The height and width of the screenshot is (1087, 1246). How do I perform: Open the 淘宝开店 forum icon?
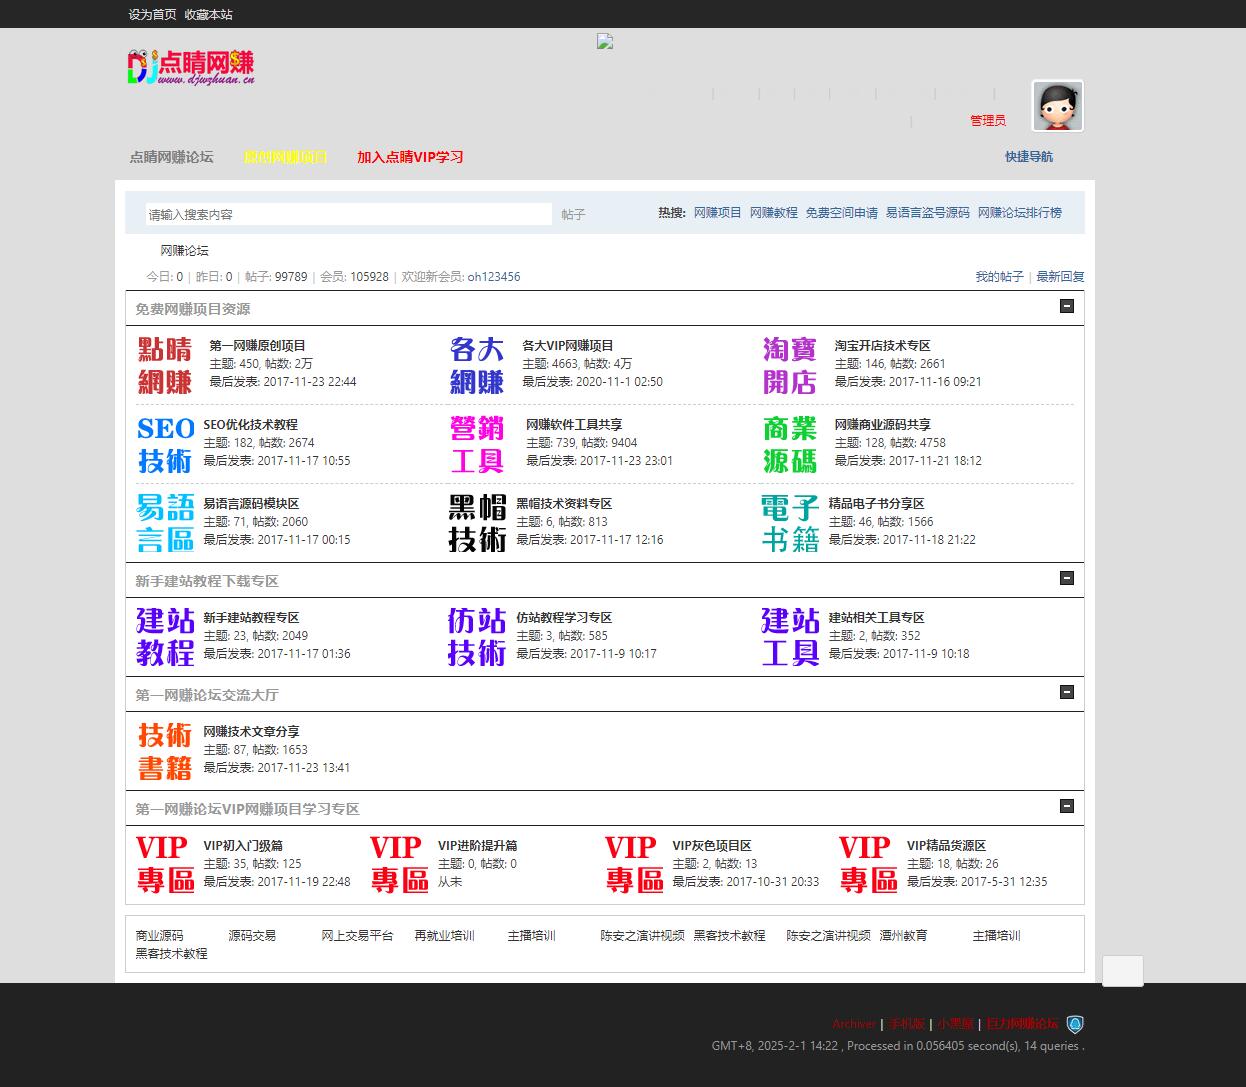click(x=789, y=365)
